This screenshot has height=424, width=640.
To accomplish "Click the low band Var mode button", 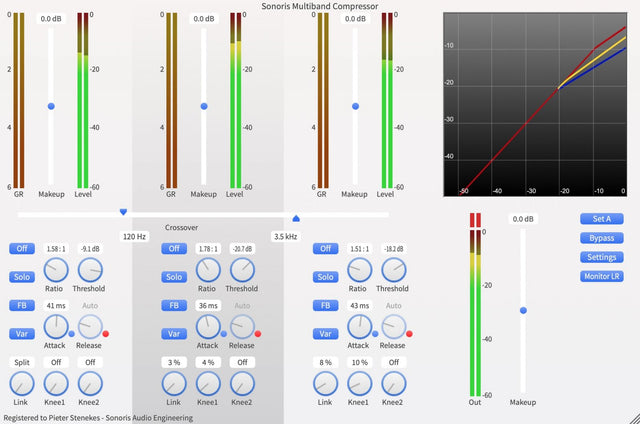I will pos(22,334).
